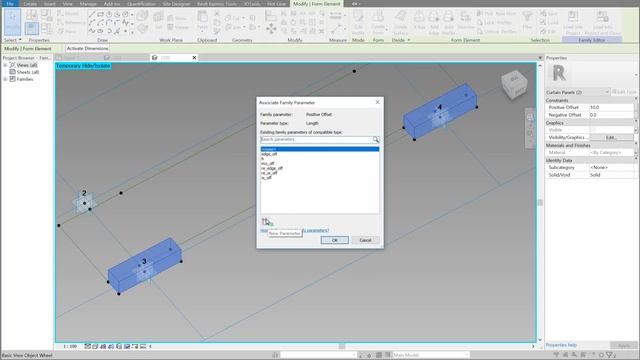Viewport: 640px width, 360px height.
Task: Expand Views (all) in Project Browser
Action: 5,65
